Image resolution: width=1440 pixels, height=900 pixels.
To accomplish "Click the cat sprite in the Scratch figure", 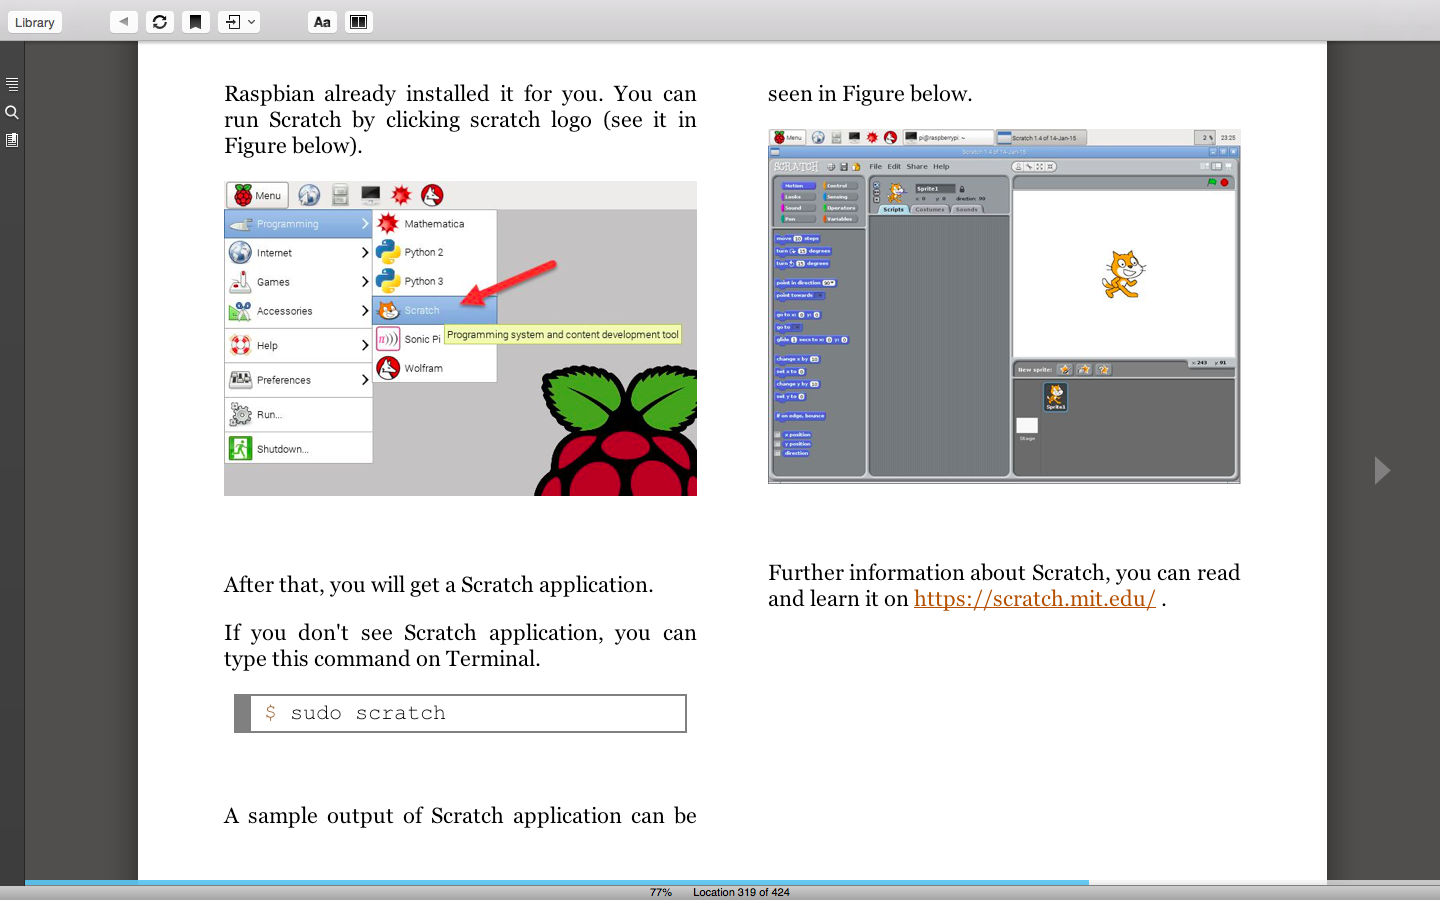I will click(1123, 275).
